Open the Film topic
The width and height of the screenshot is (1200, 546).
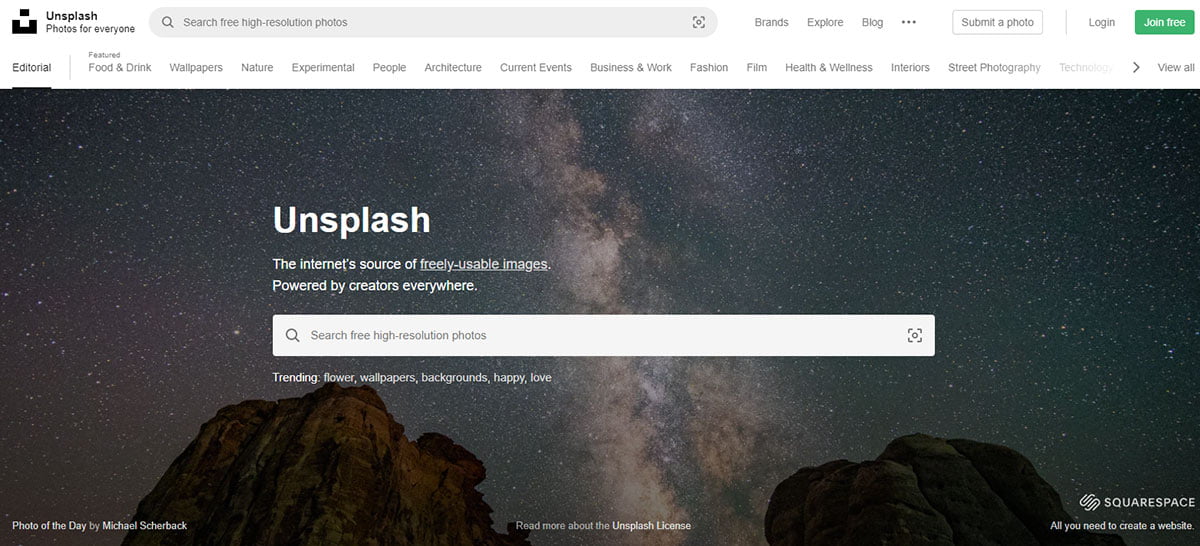757,68
